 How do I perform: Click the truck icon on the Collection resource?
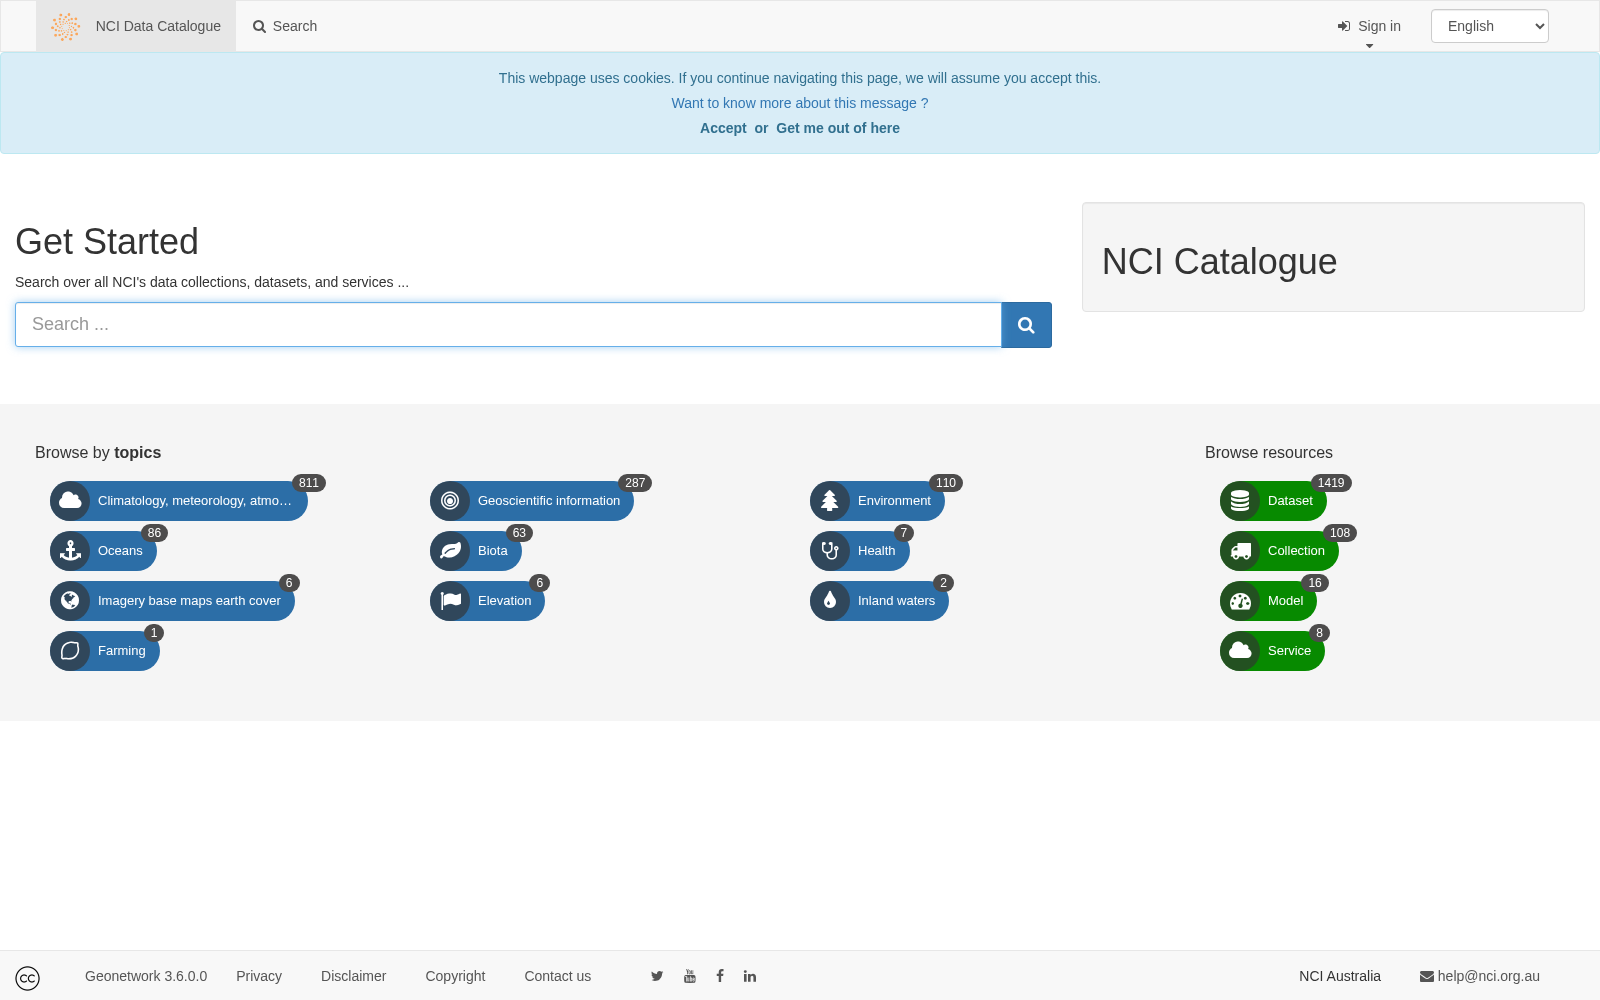tap(1240, 551)
